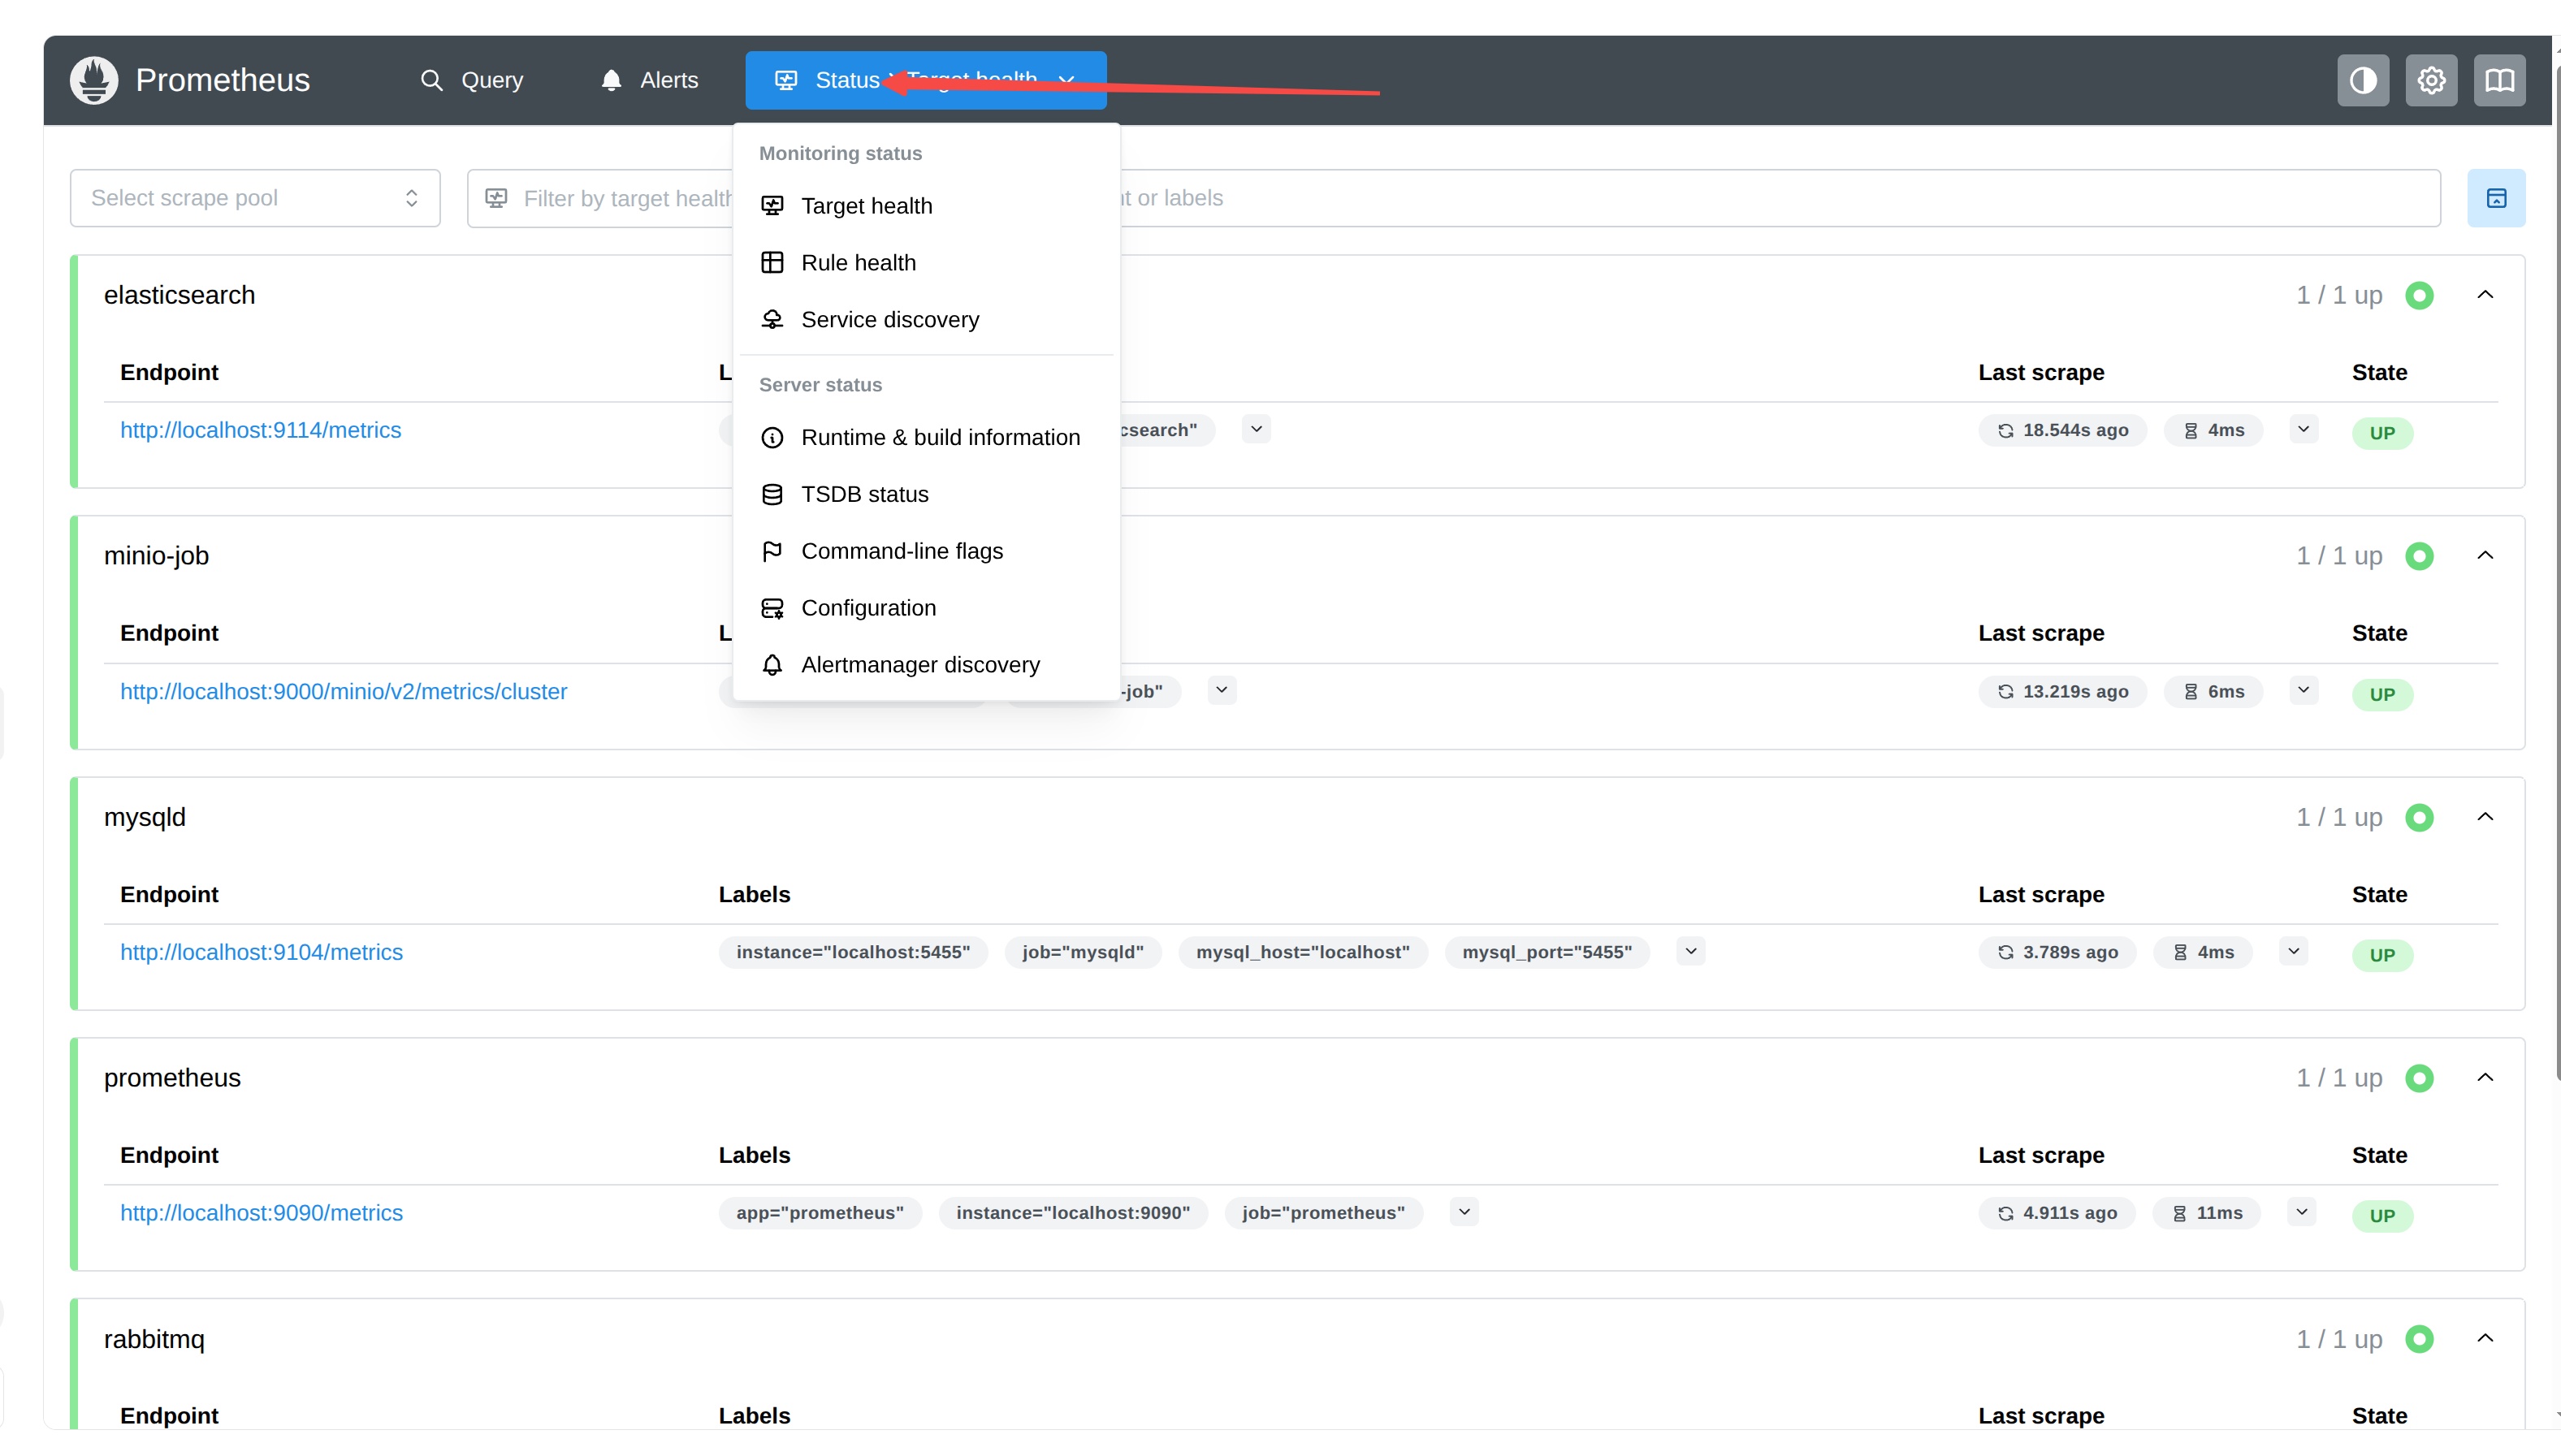Collapse the mysqld pool
This screenshot has height=1456, width=2561.
[x=2485, y=818]
